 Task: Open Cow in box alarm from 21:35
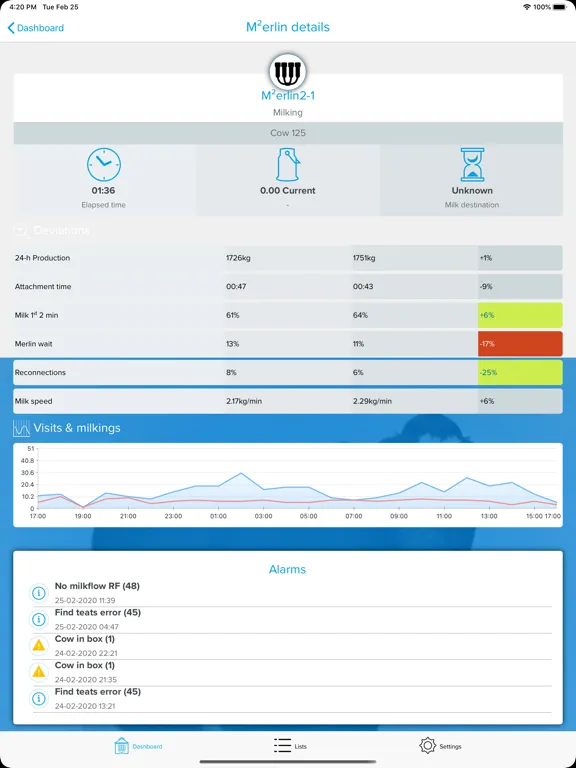click(290, 672)
